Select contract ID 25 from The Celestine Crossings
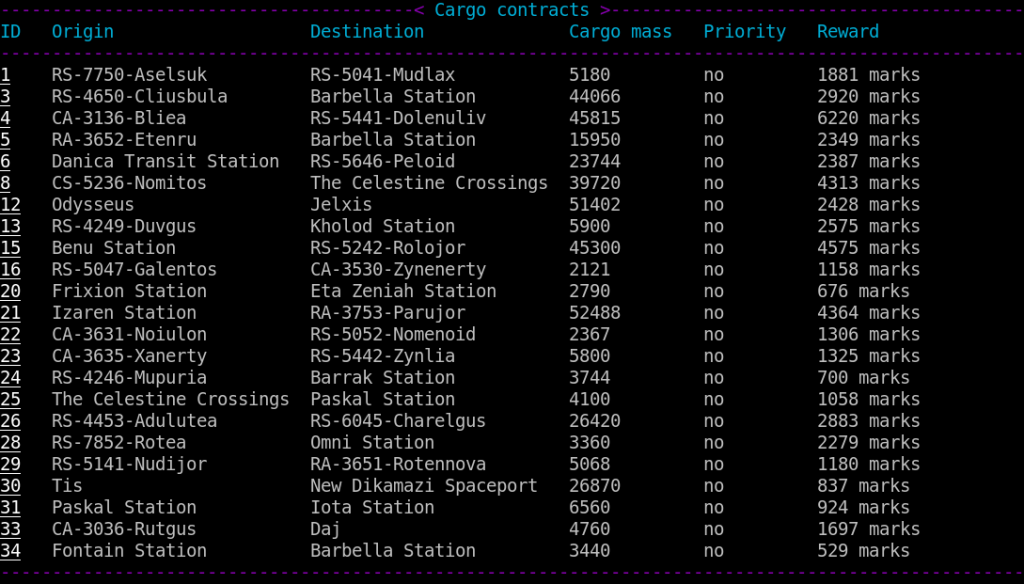The height and width of the screenshot is (584, 1024). [x=10, y=399]
